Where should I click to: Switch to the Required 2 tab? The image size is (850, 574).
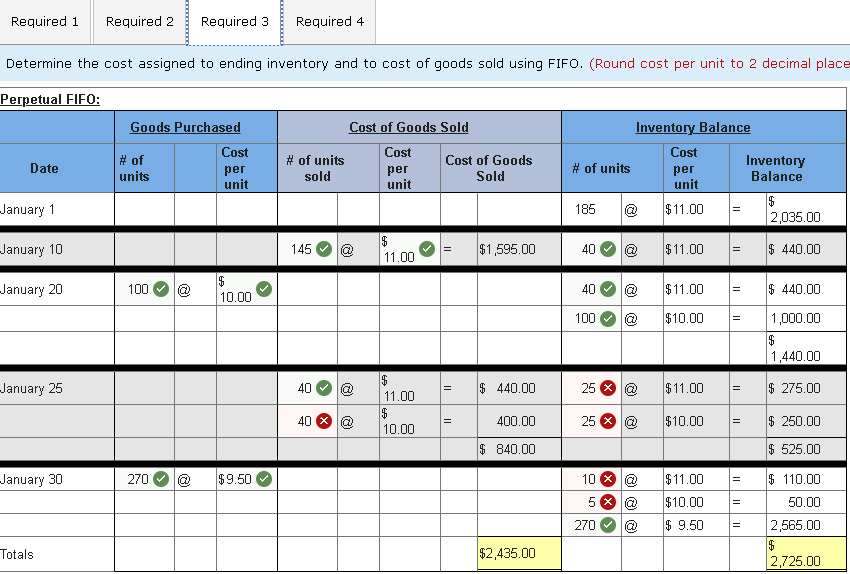[139, 22]
